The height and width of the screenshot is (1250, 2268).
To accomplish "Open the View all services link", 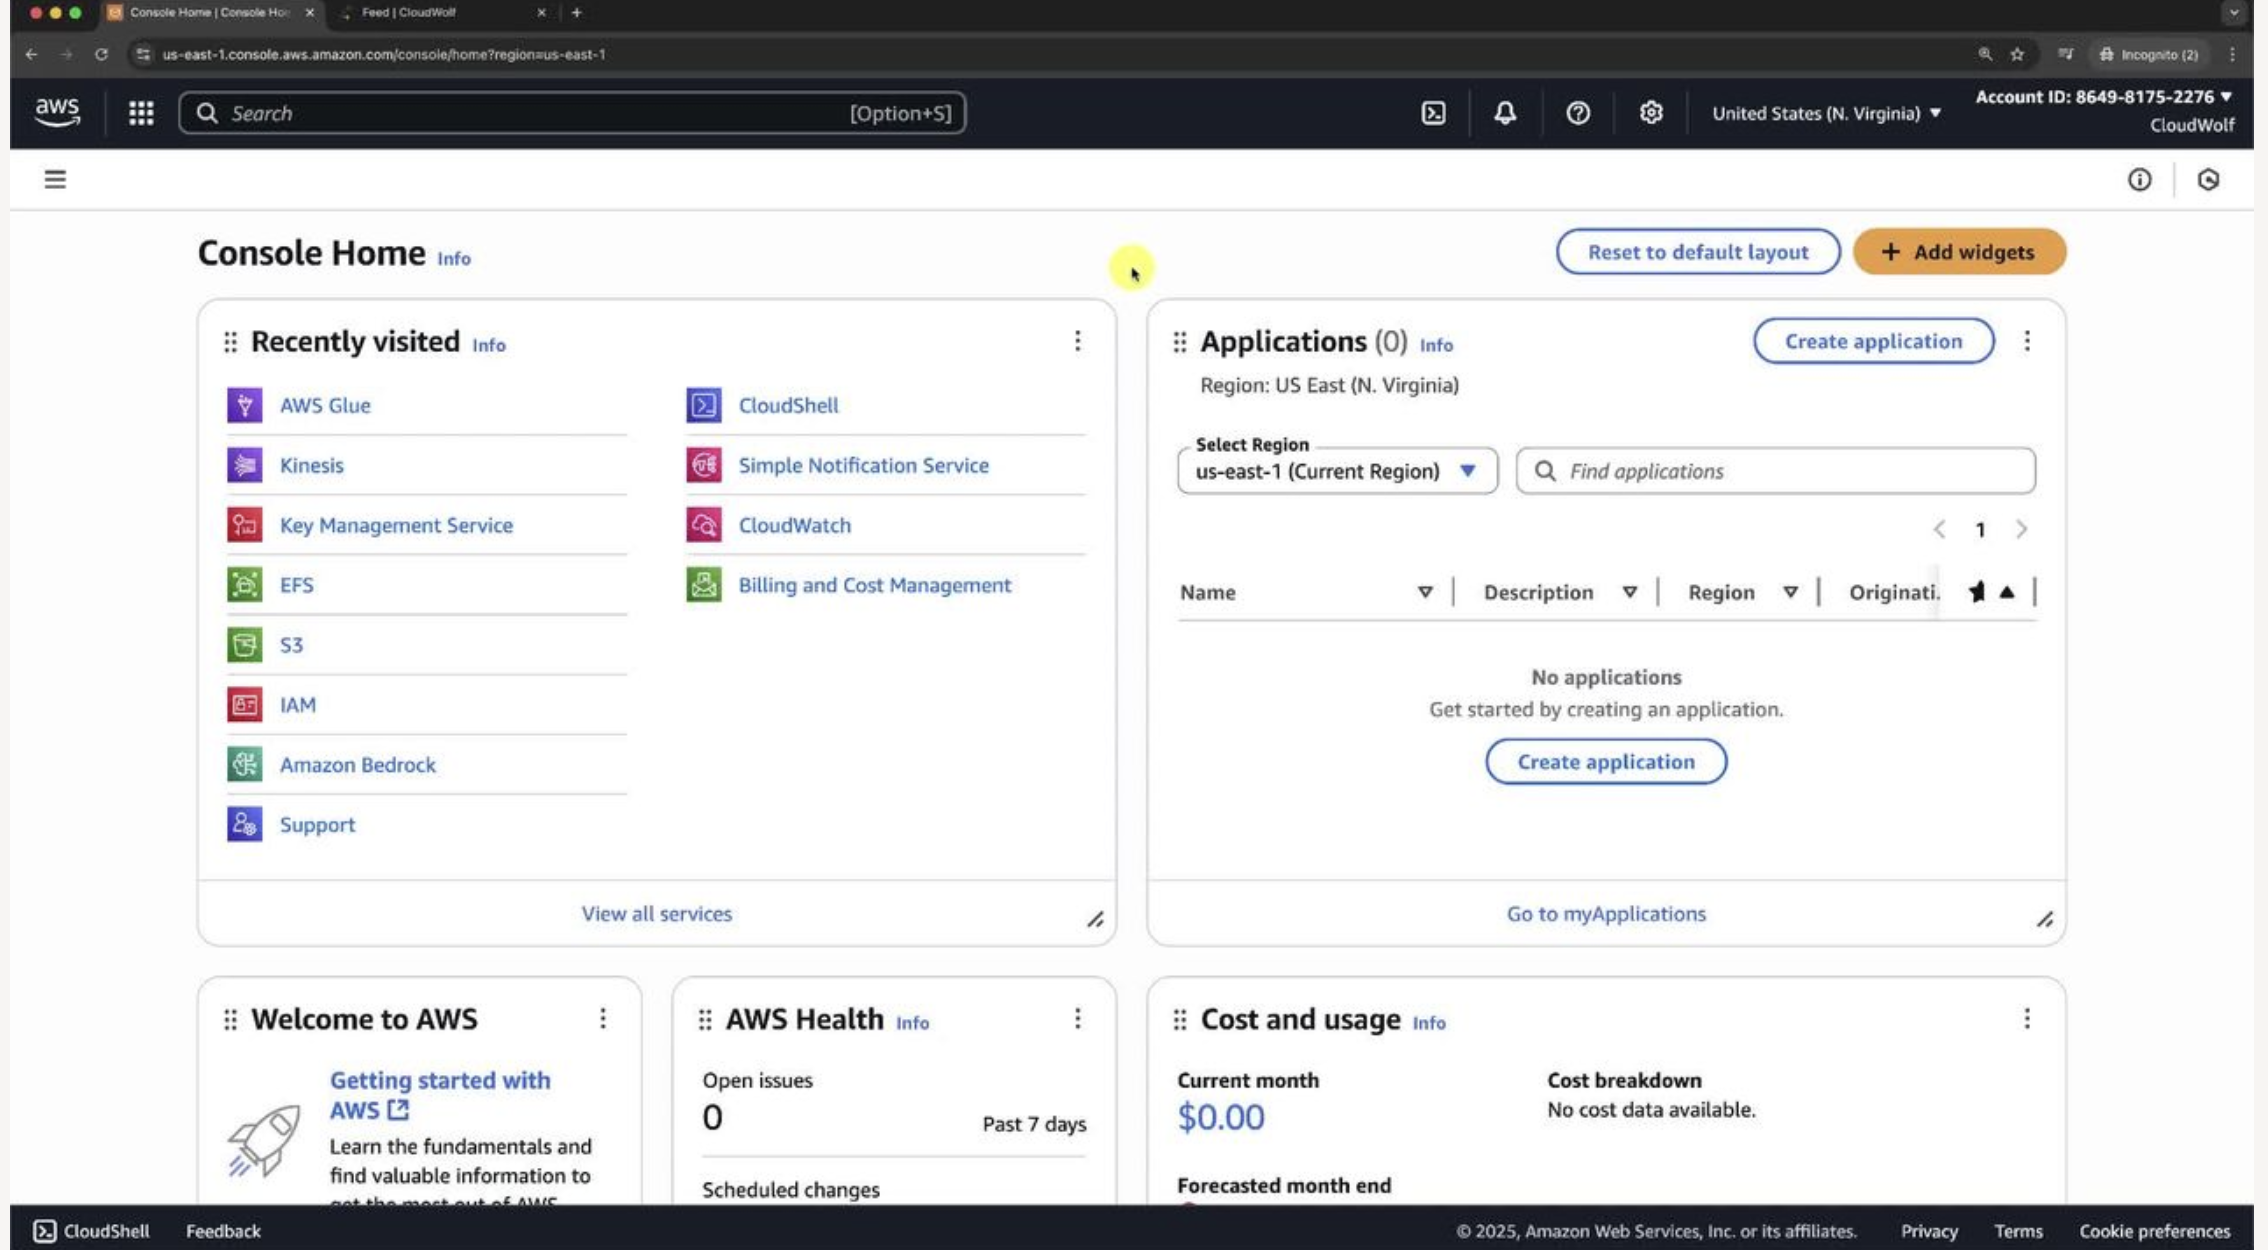I will [x=656, y=913].
